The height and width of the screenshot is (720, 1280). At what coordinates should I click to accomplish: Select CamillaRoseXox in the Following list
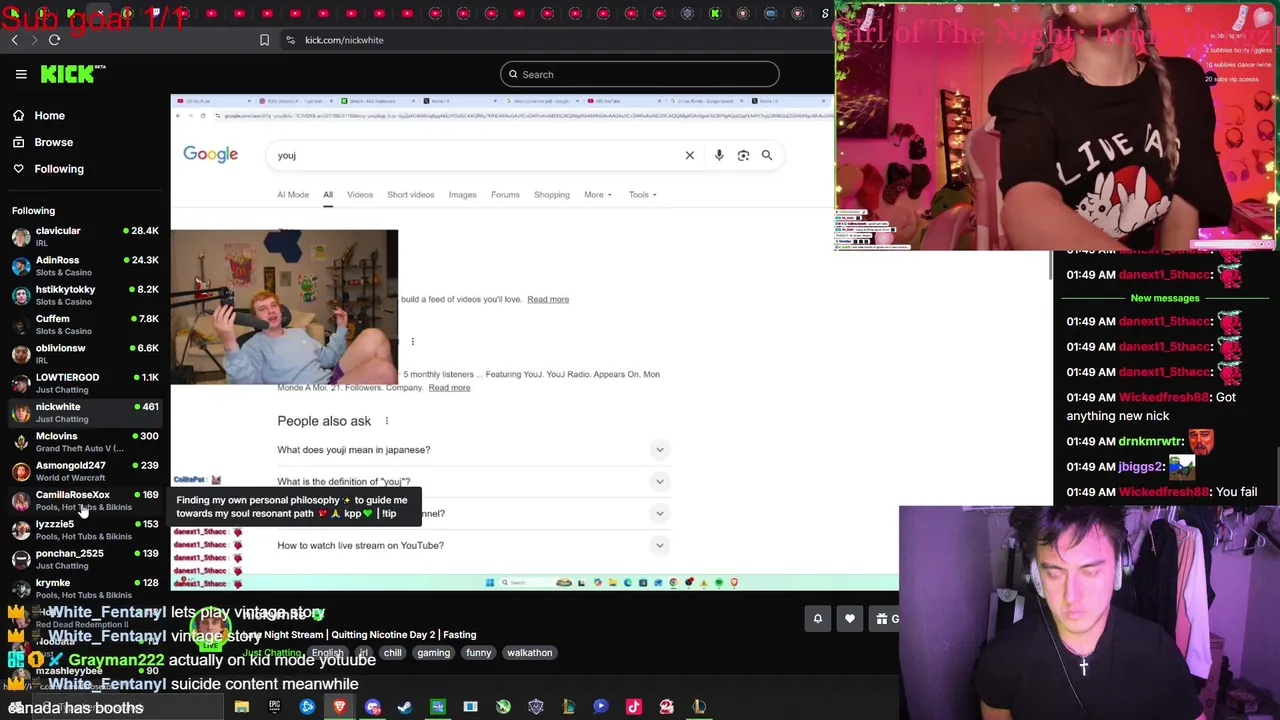(x=85, y=500)
